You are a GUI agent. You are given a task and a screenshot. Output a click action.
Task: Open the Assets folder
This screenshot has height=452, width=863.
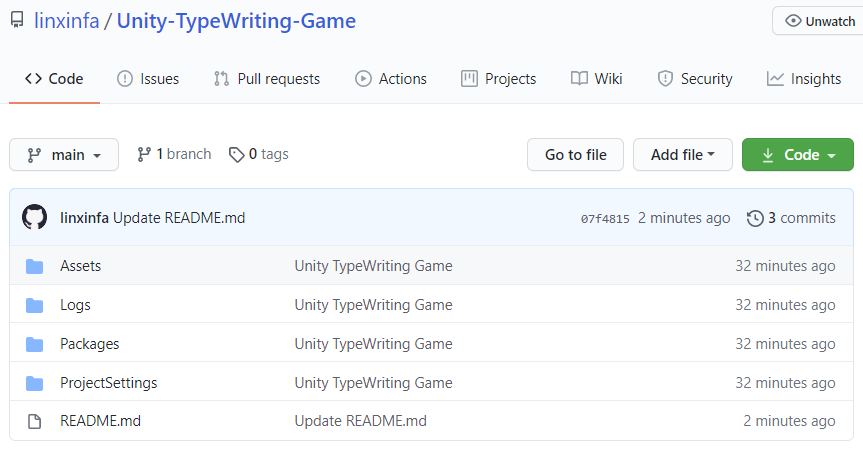coord(80,266)
